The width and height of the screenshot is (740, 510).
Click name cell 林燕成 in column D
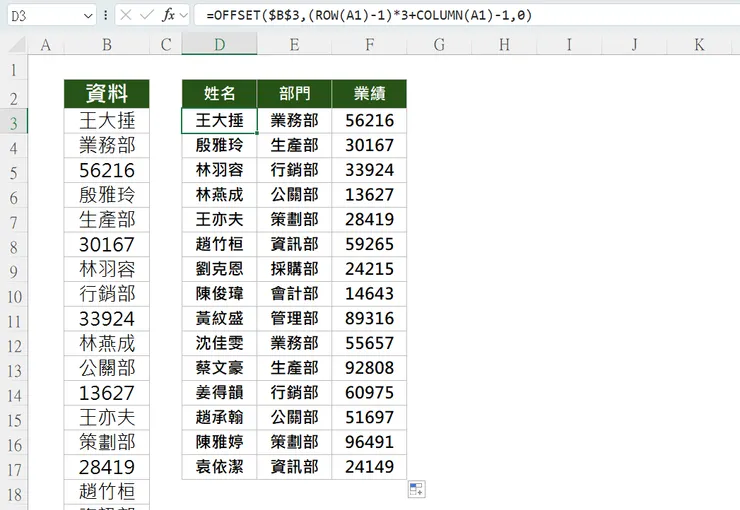click(x=219, y=195)
